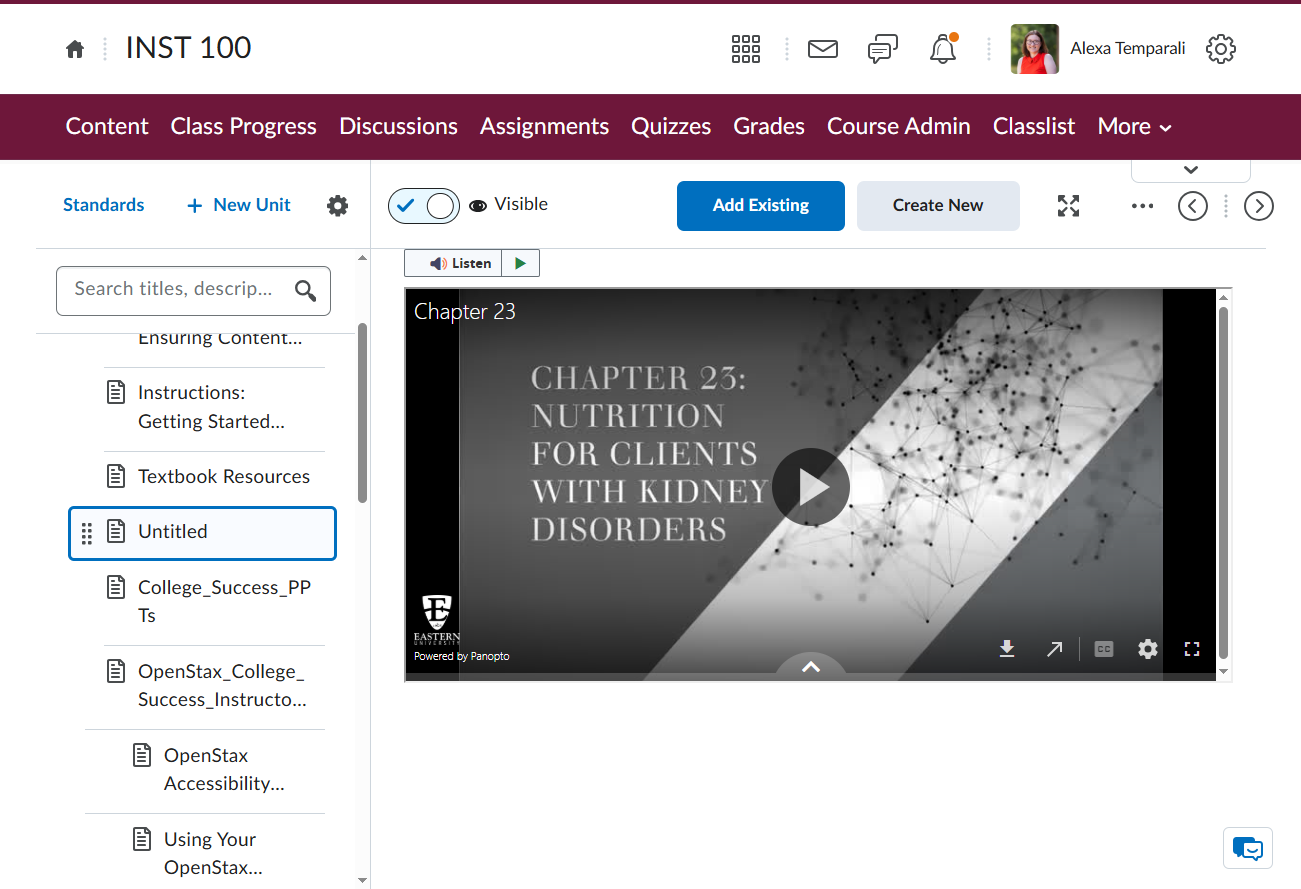Open update alerts bell icon
This screenshot has width=1301, height=889.
tap(943, 49)
